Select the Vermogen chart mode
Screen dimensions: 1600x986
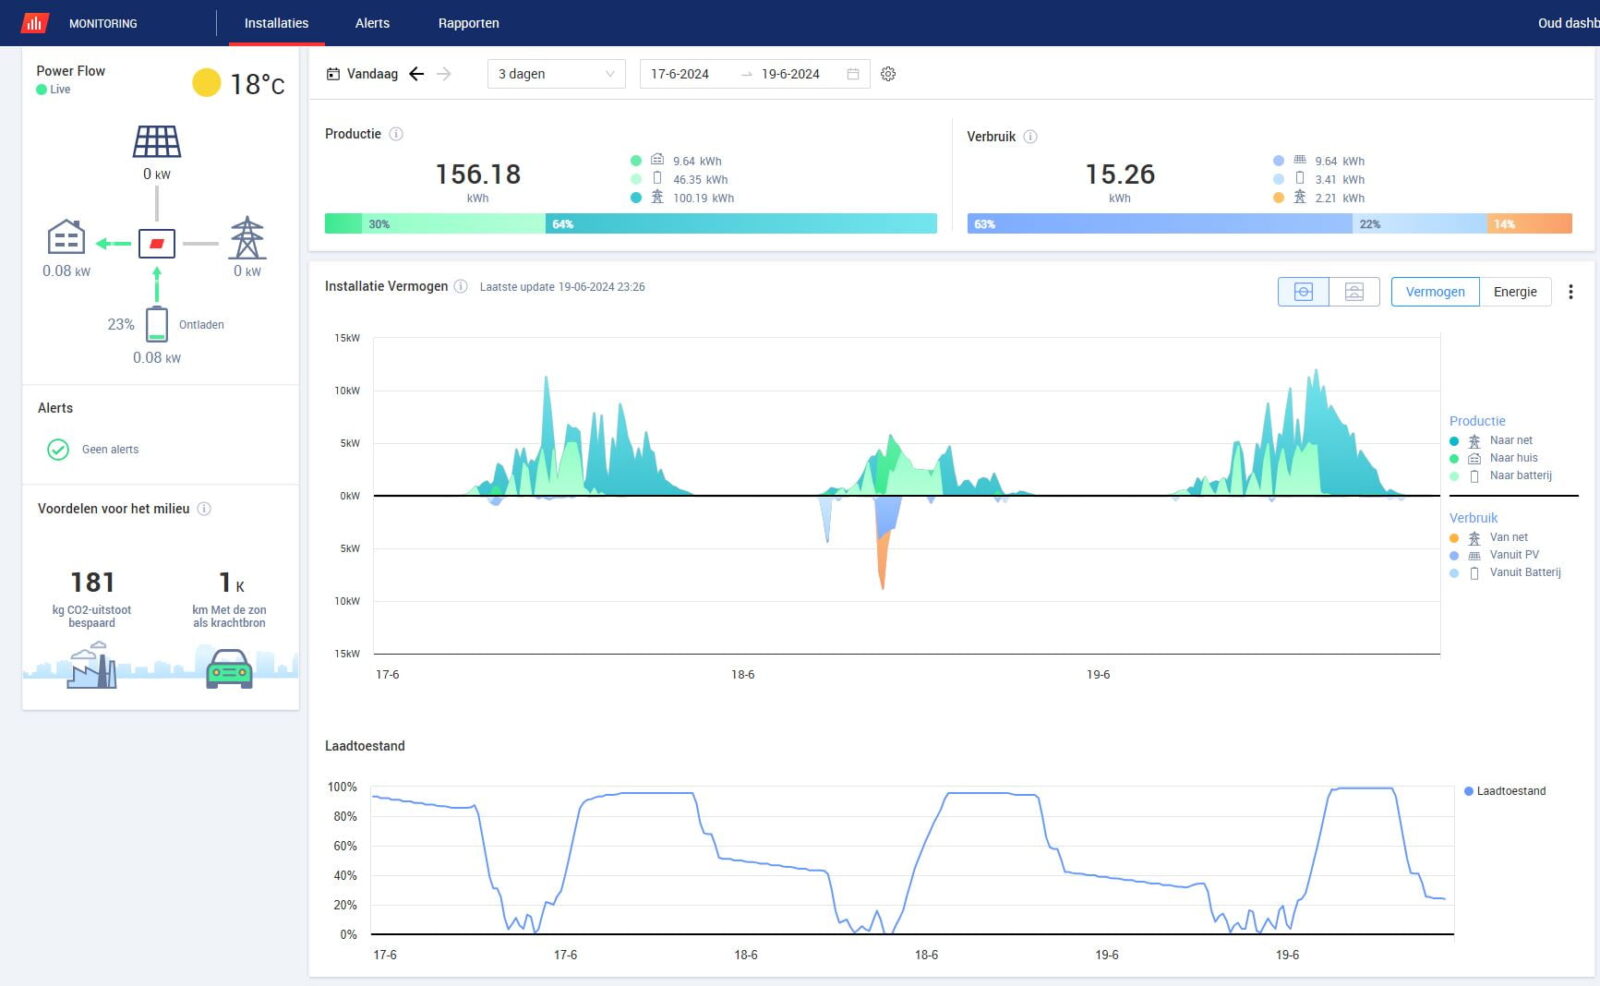(x=1434, y=292)
